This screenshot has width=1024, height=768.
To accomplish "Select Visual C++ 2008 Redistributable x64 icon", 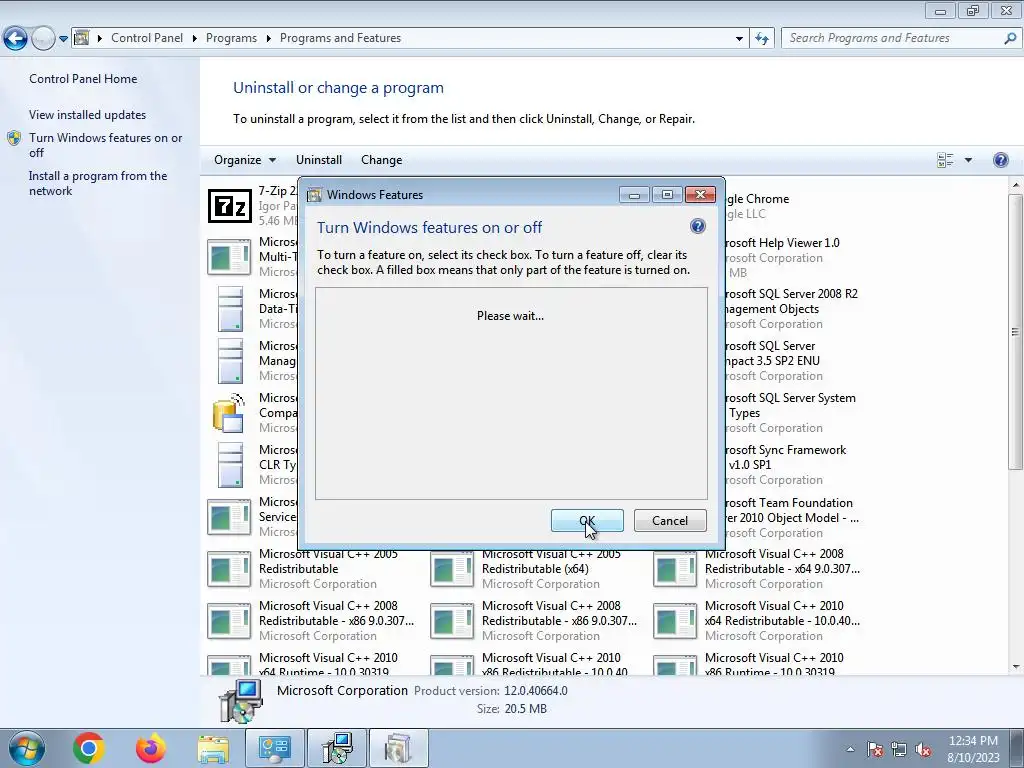I will coord(675,569).
